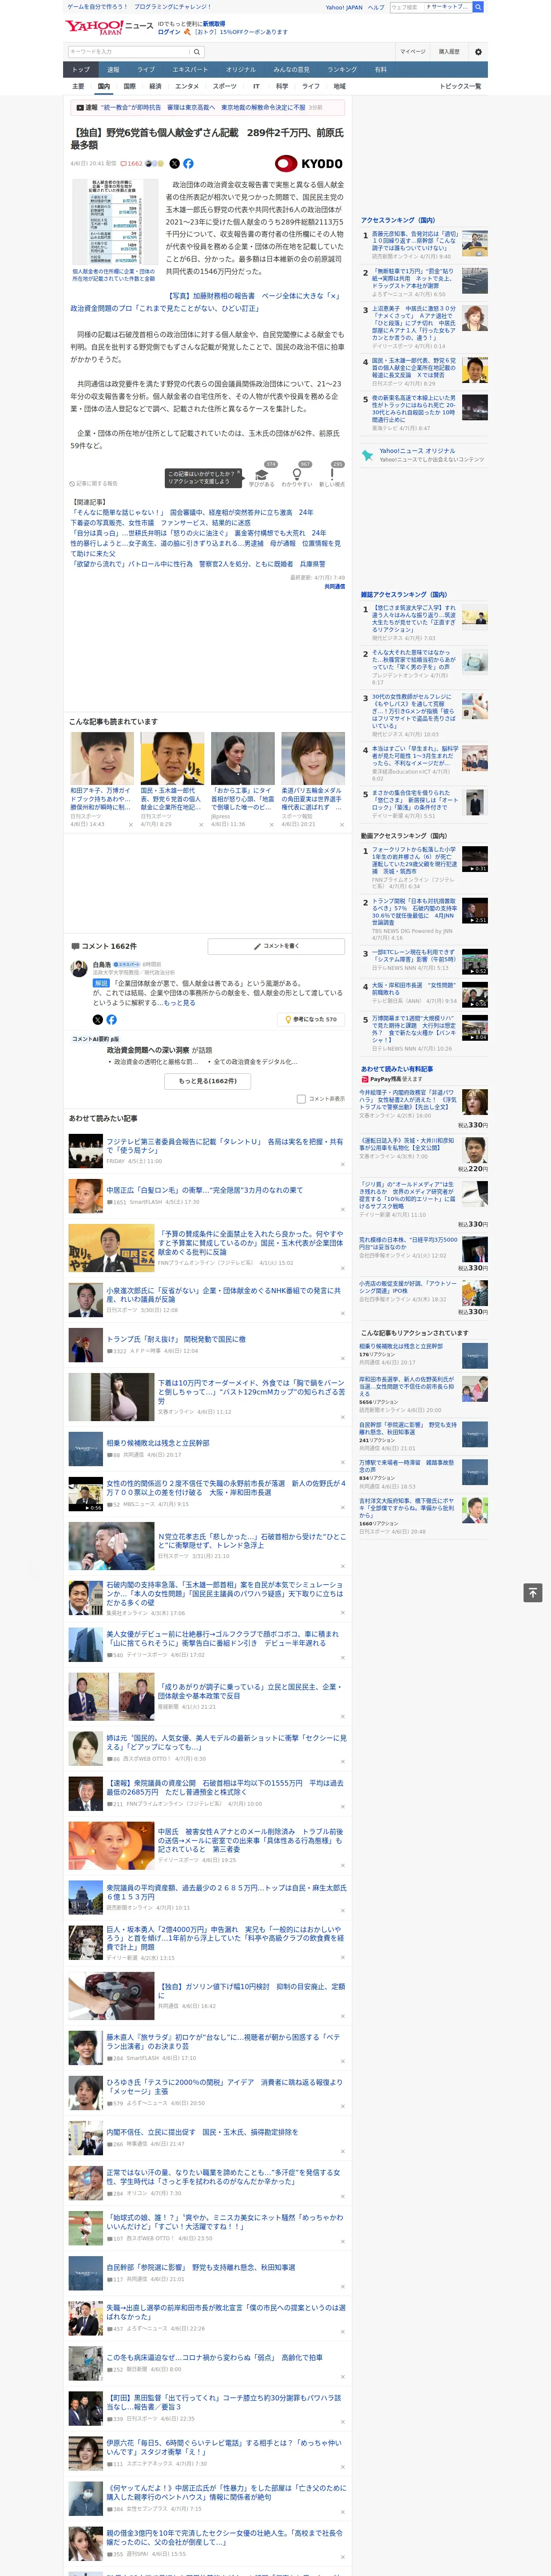Open the スポーツ category
Viewport: 551px width, 2576px height.
click(225, 86)
